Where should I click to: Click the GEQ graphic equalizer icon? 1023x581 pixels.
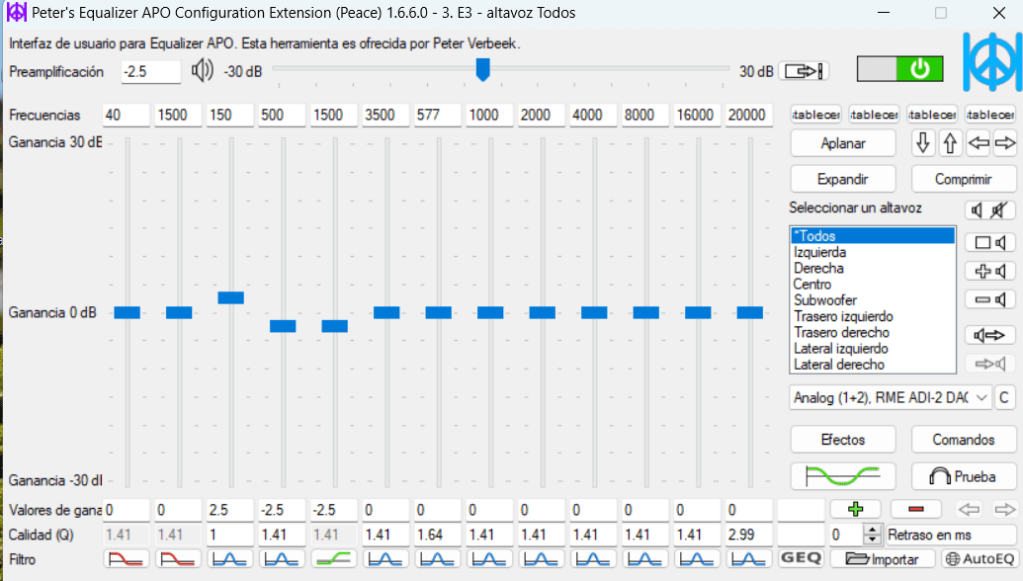coord(800,559)
